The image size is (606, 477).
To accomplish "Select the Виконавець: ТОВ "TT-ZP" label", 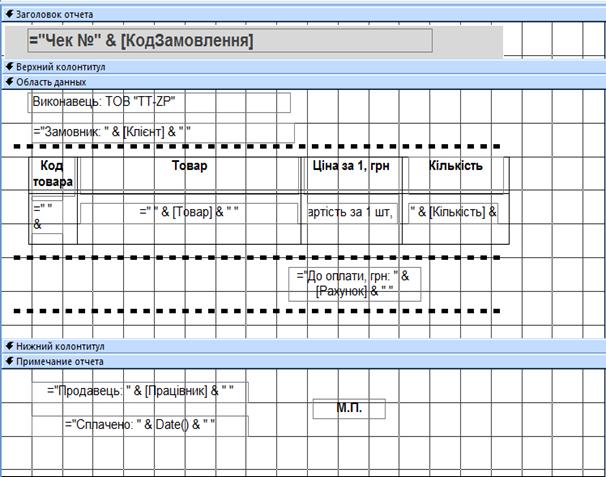I will coord(159,102).
